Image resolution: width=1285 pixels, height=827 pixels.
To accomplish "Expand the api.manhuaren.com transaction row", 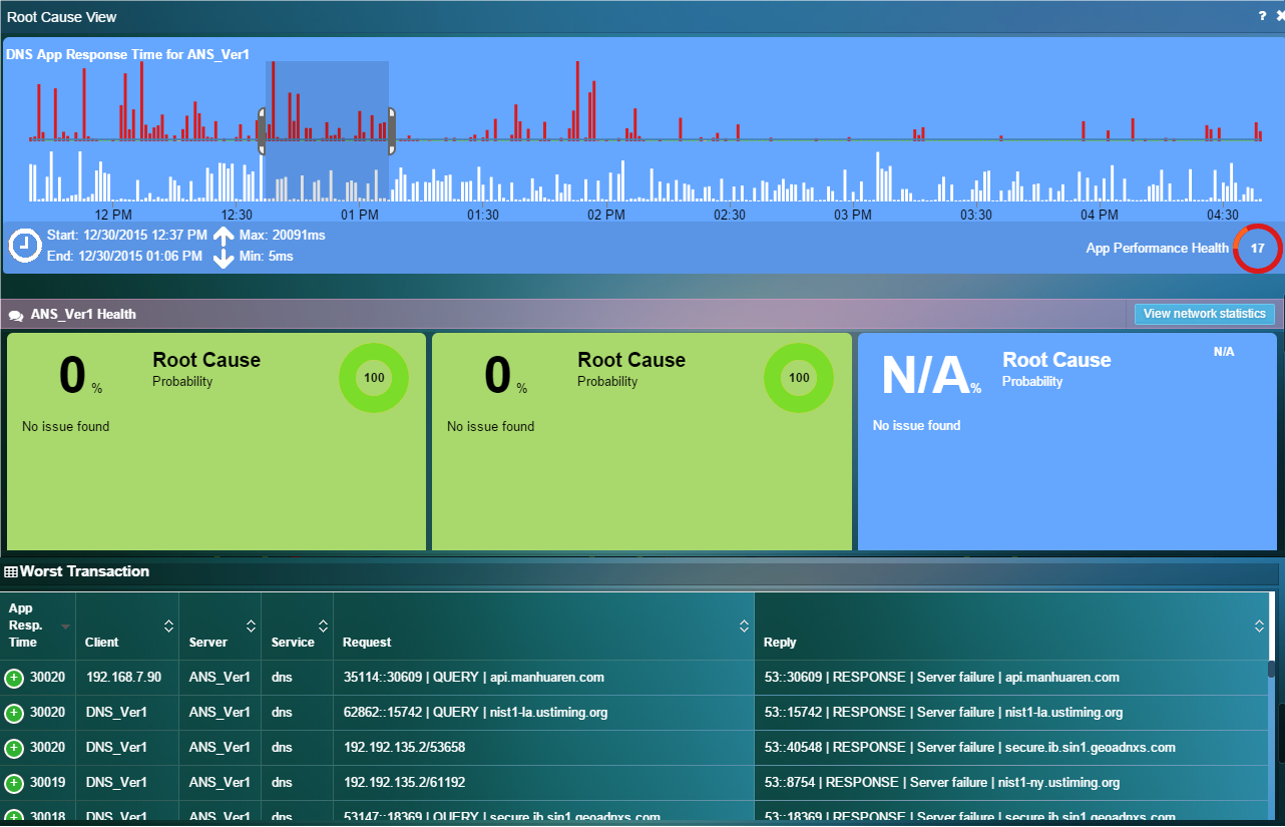I will [14, 678].
